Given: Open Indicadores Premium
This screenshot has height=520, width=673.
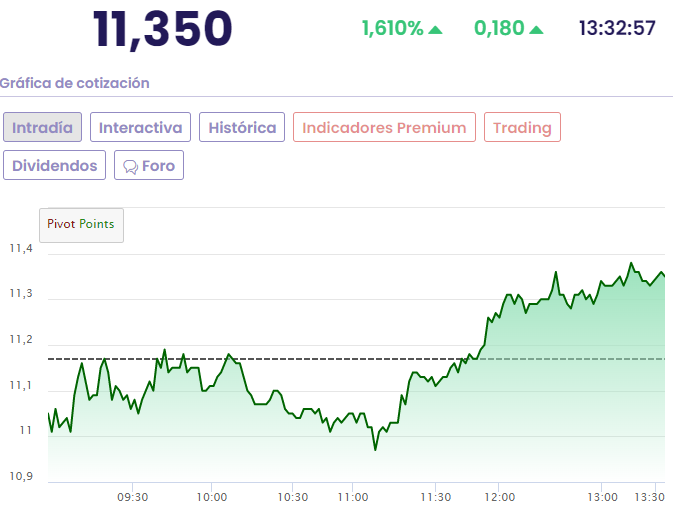Looking at the screenshot, I should point(384,128).
